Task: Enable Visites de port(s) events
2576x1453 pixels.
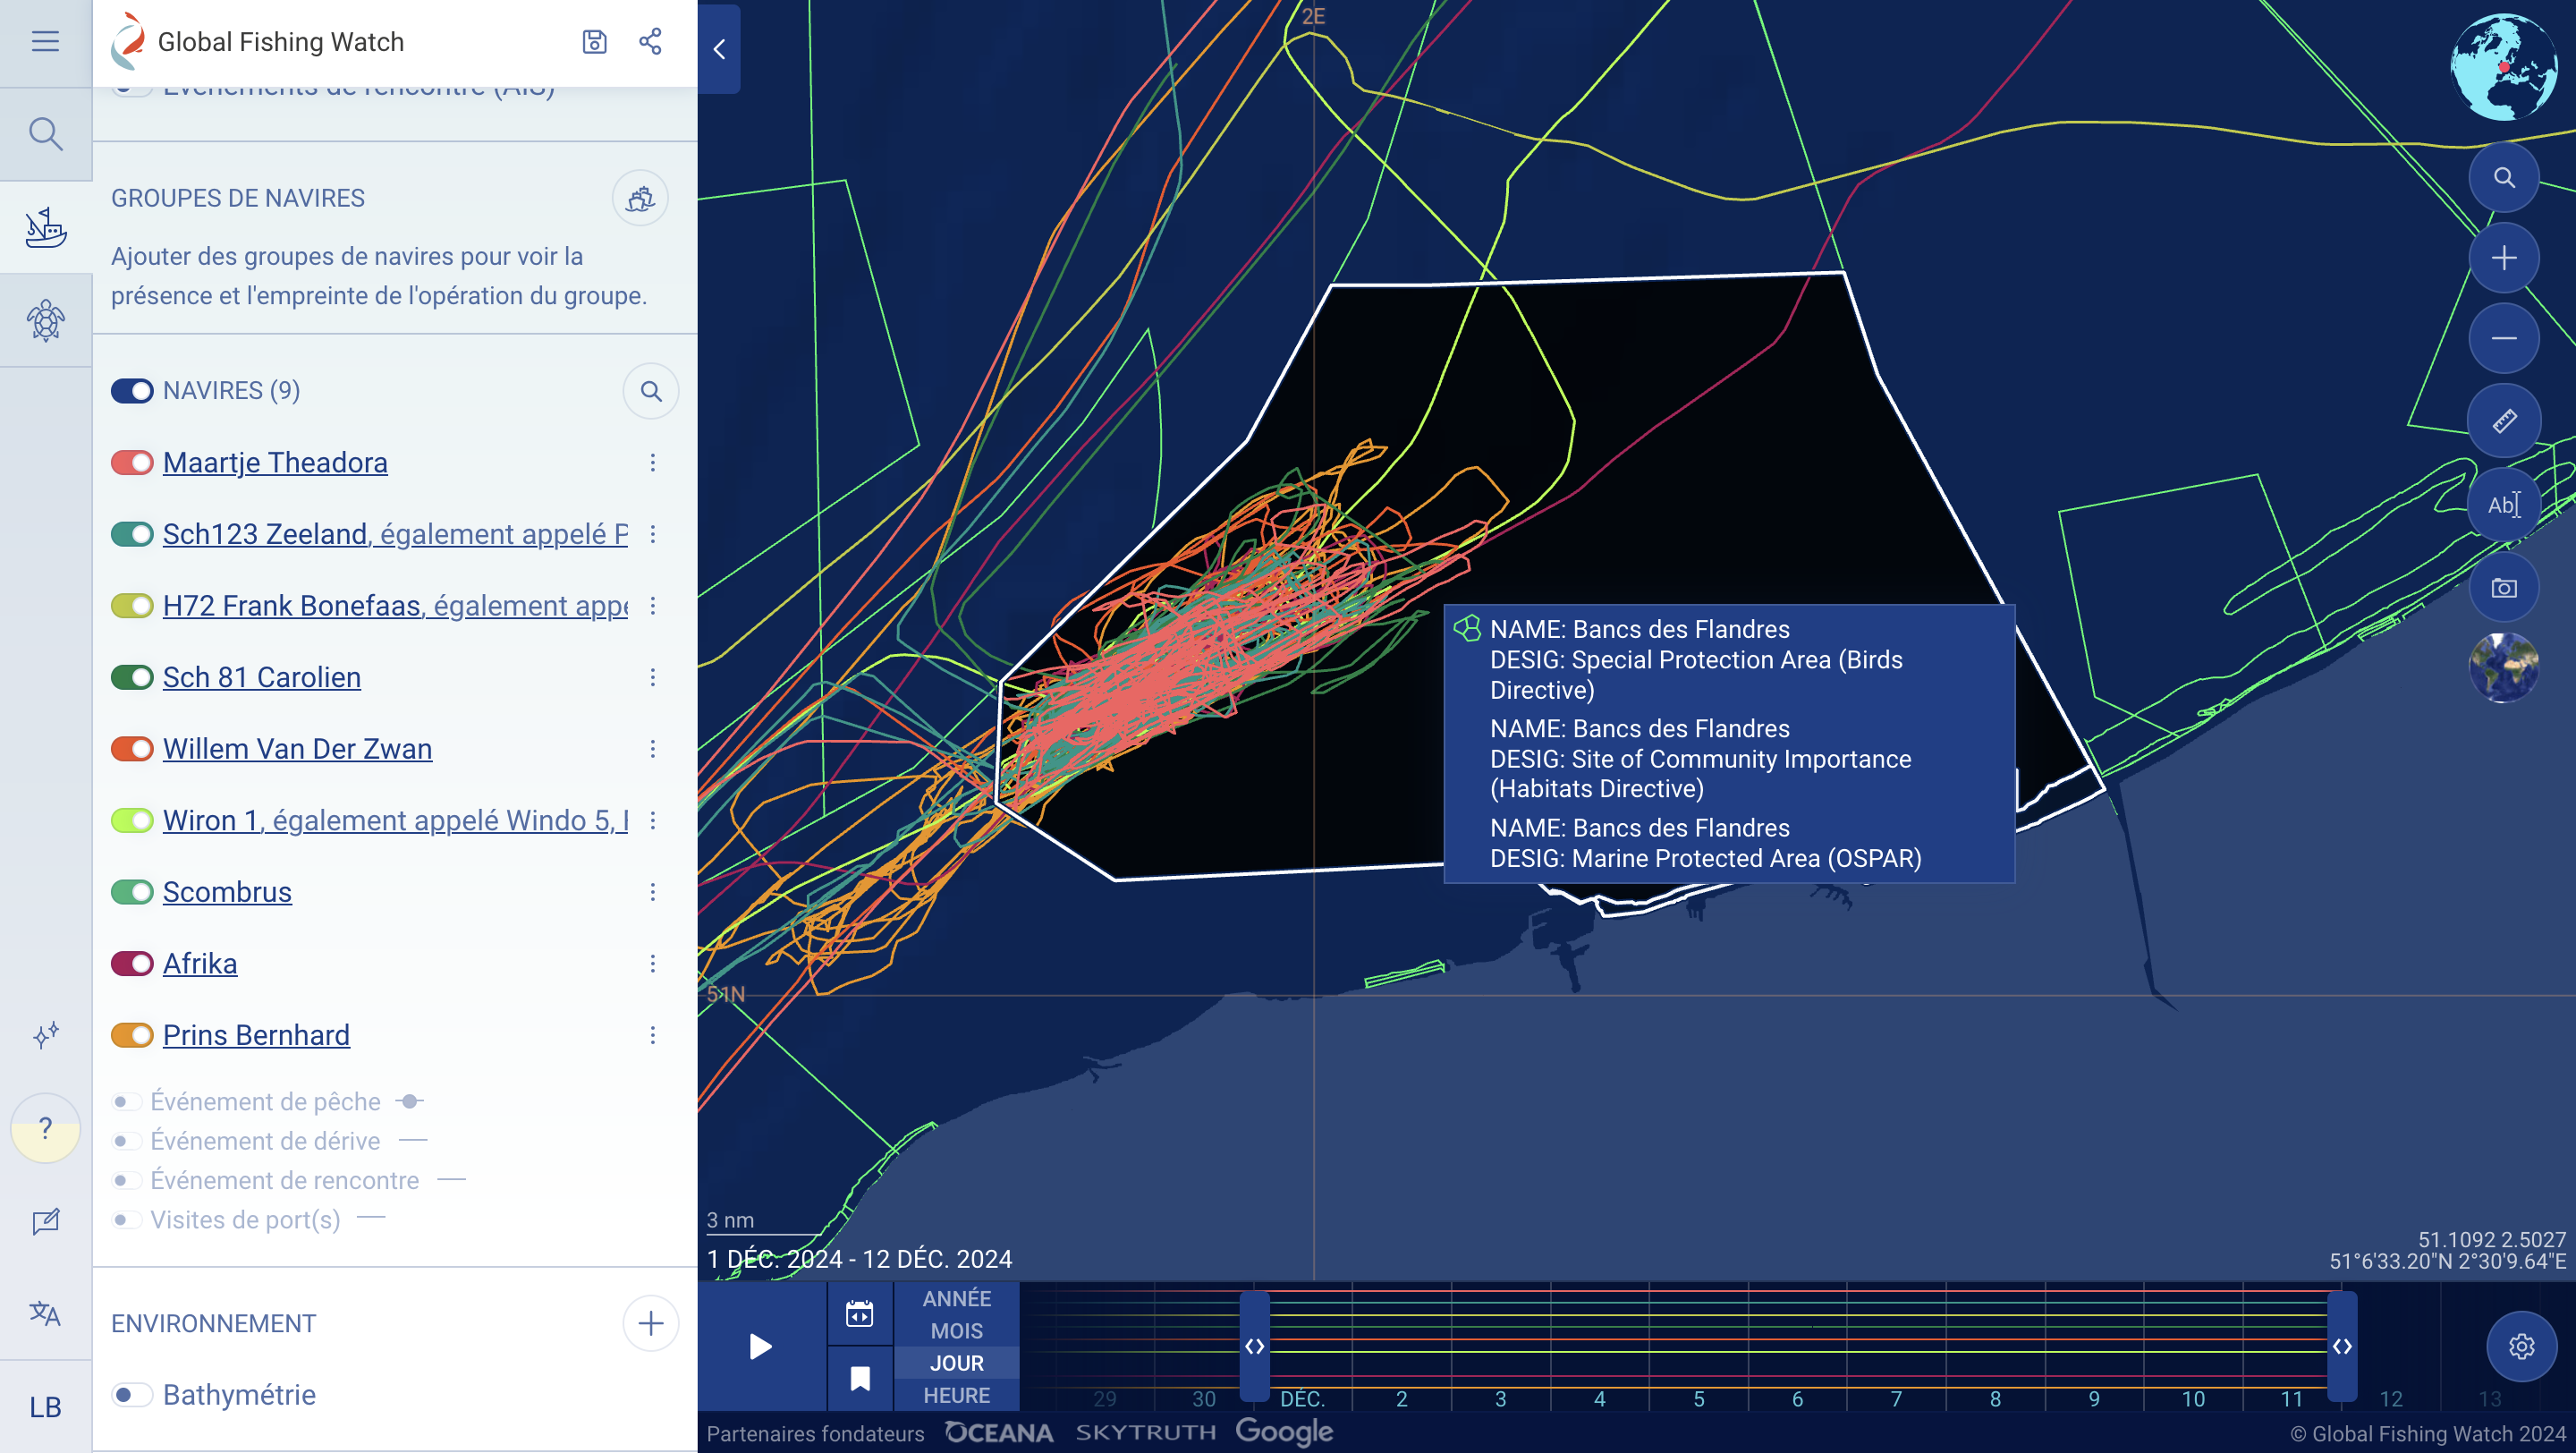Action: click(126, 1220)
